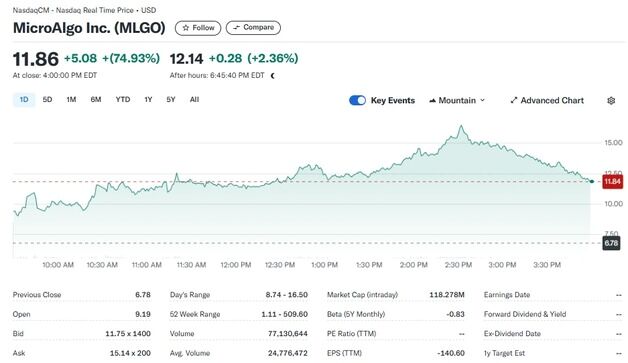The height and width of the screenshot is (363, 628).
Task: Select the 5Y time range
Action: pos(171,100)
